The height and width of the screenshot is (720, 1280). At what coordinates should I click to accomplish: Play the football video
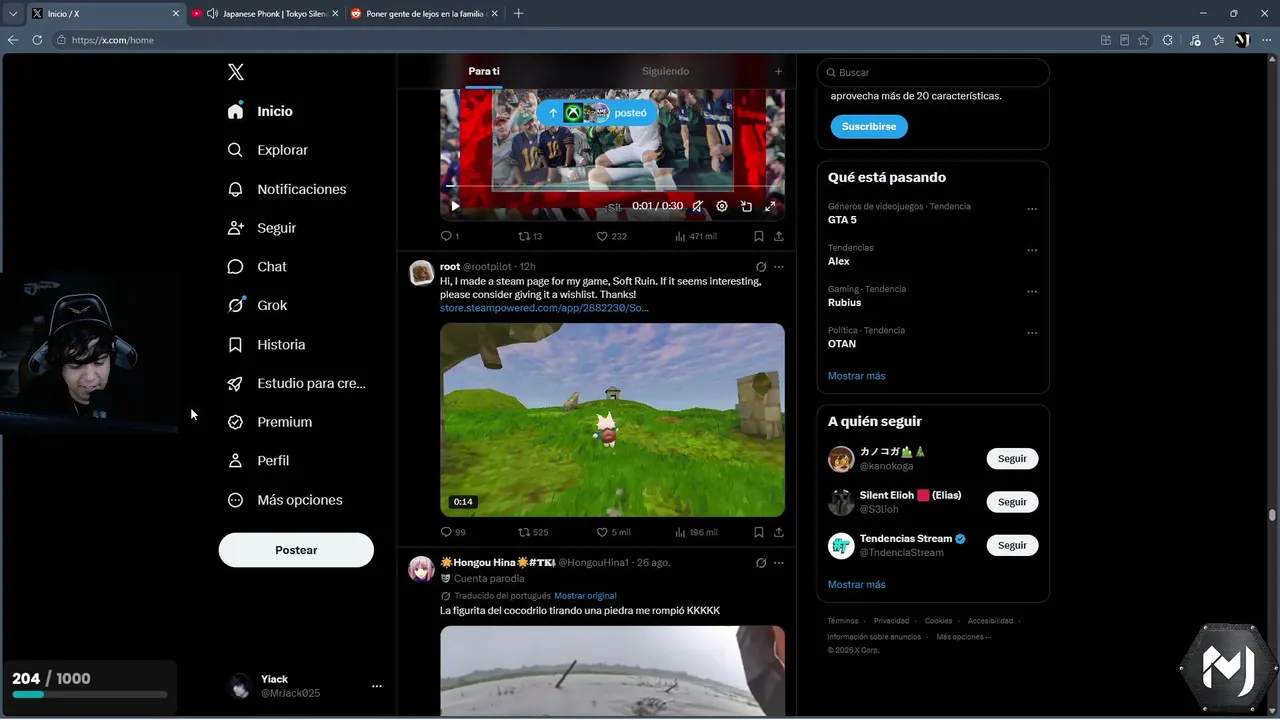(455, 206)
